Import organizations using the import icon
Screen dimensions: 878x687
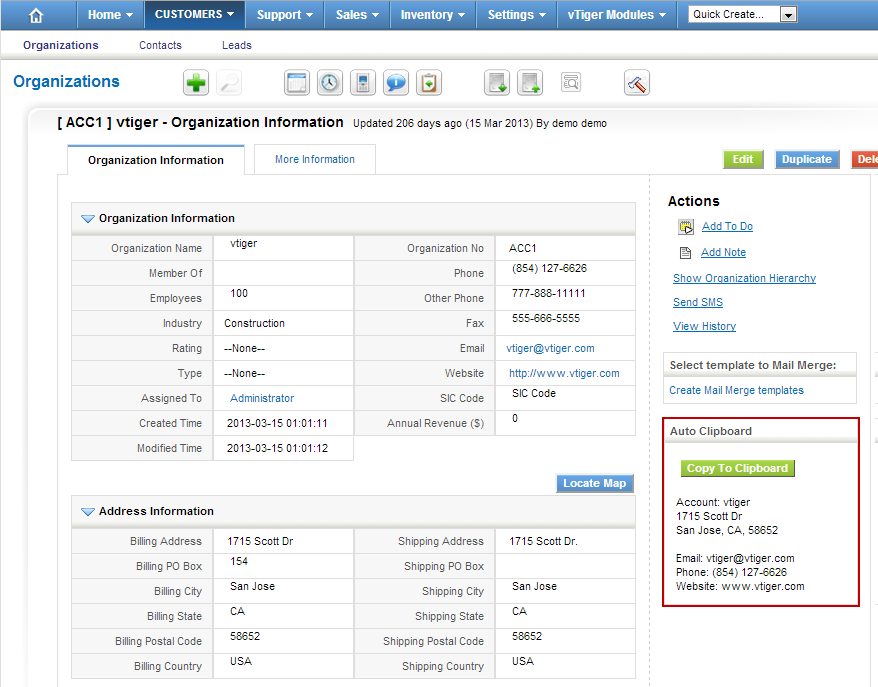[x=497, y=83]
